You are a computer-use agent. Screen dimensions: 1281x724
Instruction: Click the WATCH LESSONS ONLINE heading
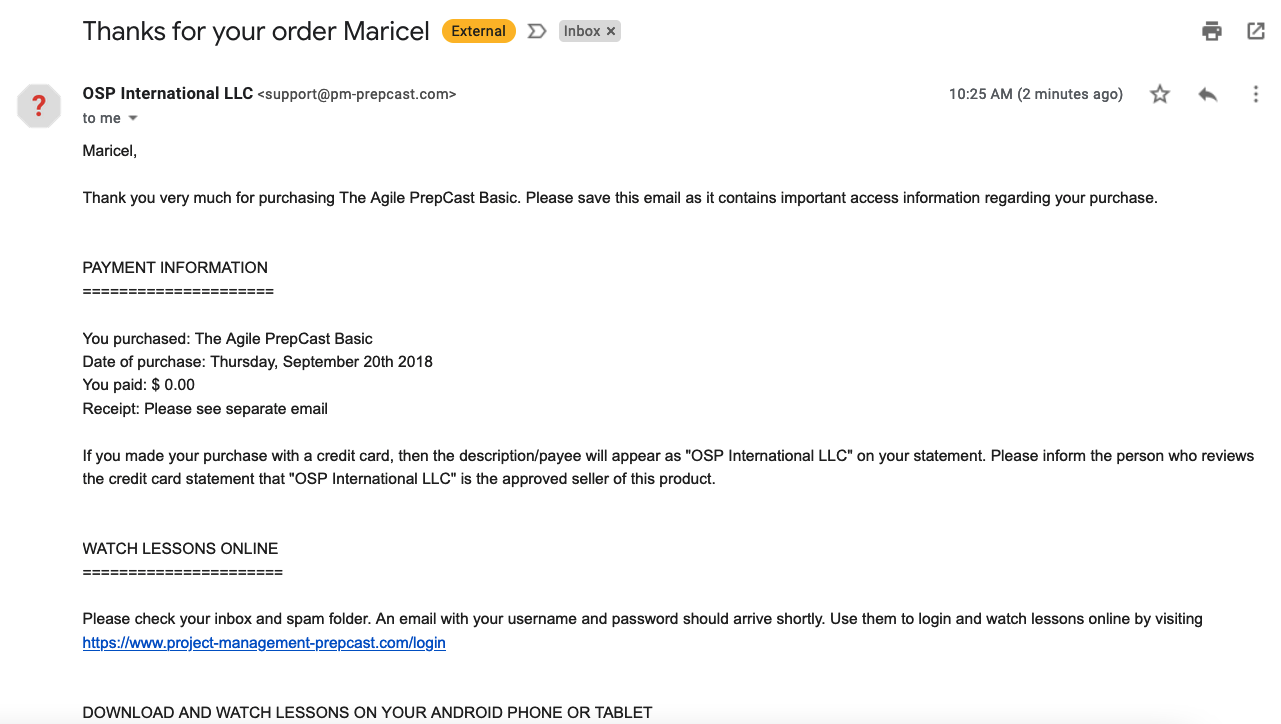click(180, 549)
